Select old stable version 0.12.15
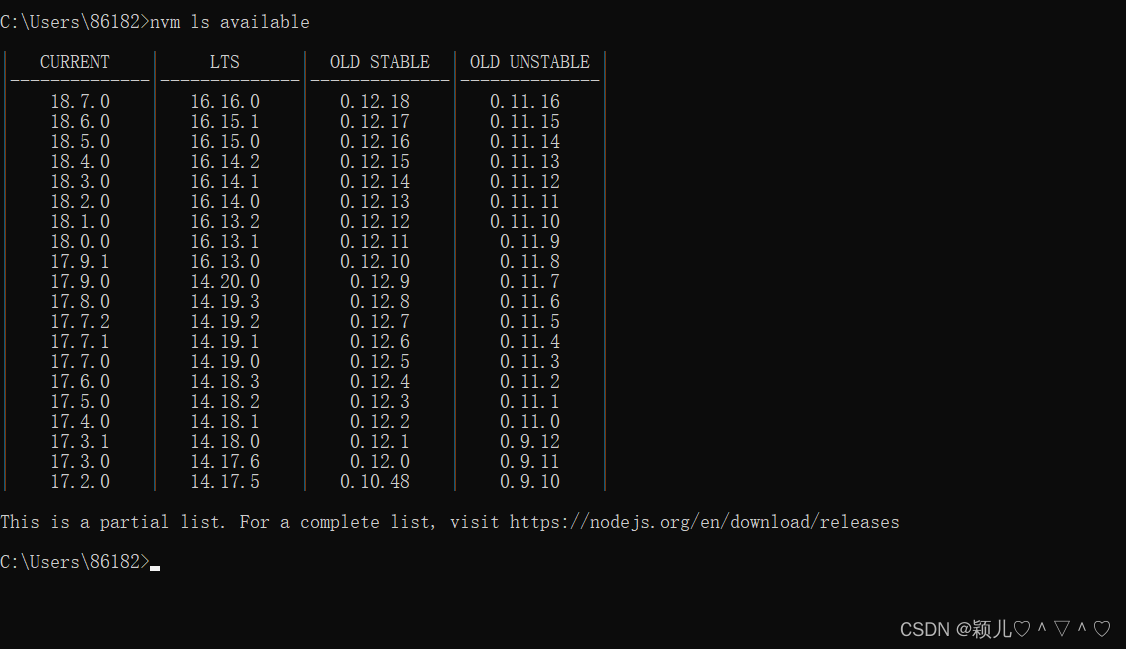 tap(375, 162)
